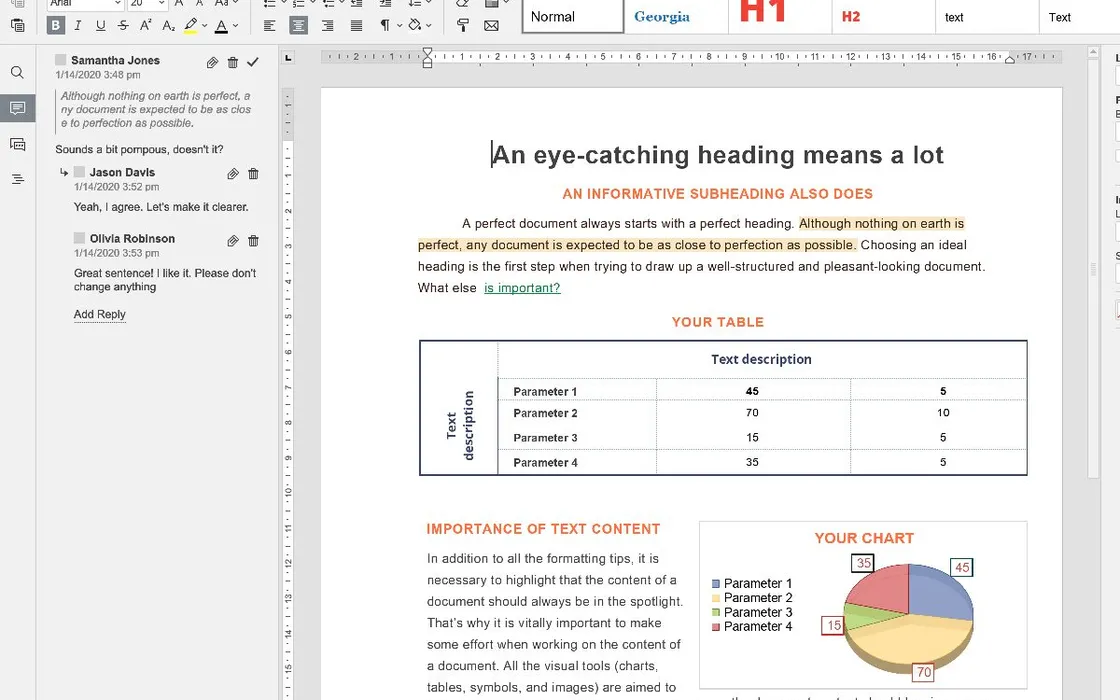
Task: Toggle Underline formatting
Action: click(x=101, y=26)
